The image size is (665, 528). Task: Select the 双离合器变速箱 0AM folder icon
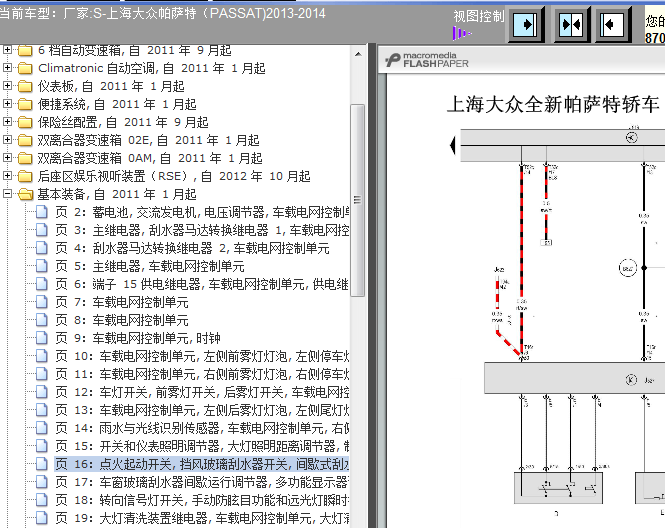[x=25, y=159]
